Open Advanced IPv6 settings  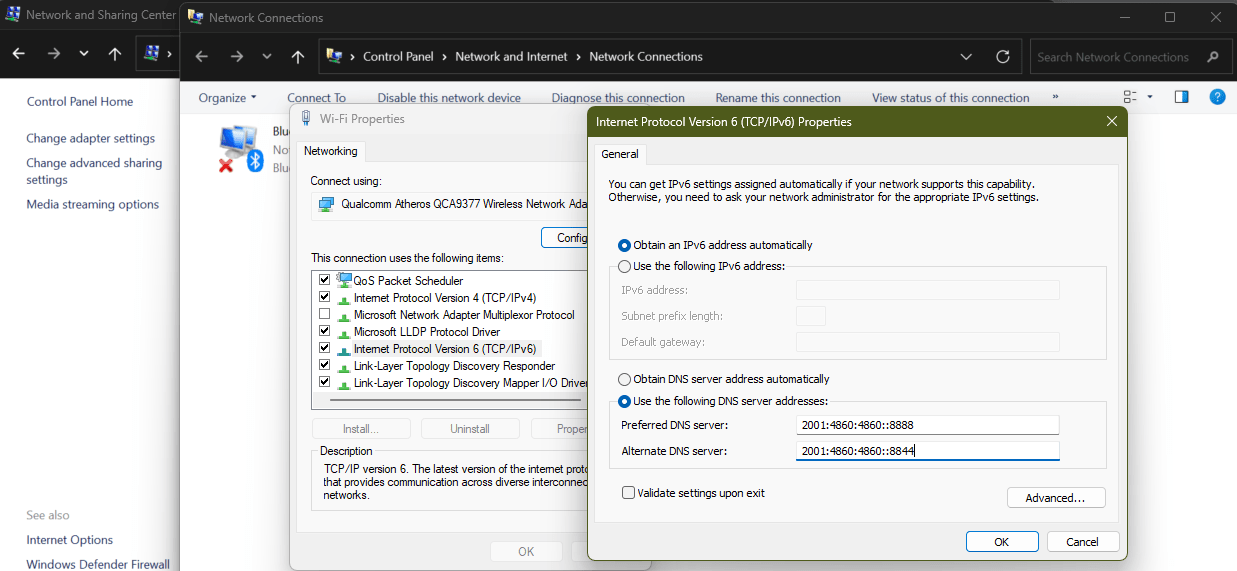click(1056, 498)
